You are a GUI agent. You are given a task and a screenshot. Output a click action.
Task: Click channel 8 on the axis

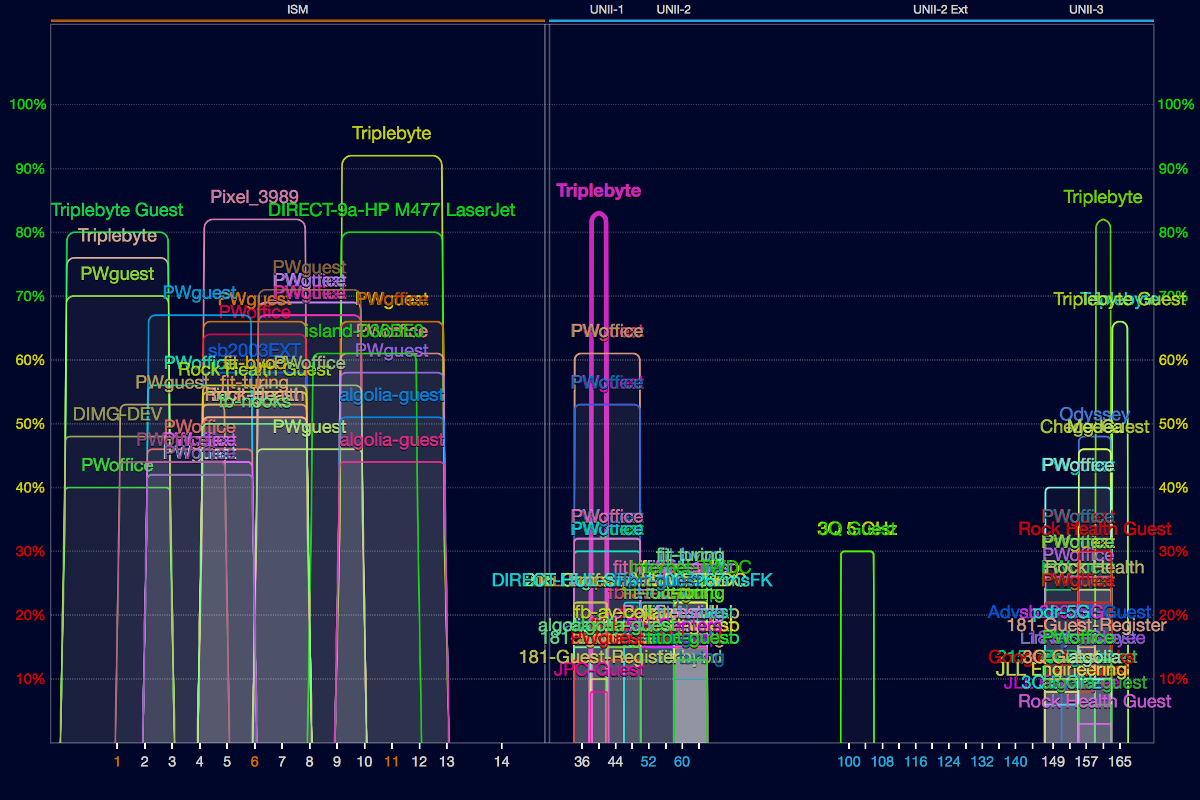click(x=309, y=762)
